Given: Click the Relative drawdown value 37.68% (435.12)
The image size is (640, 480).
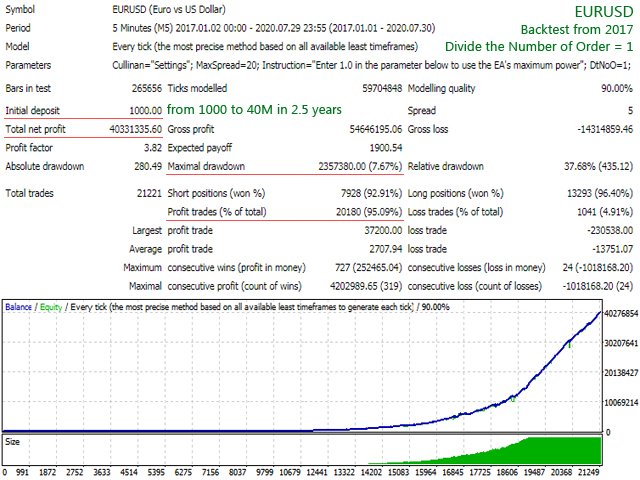Looking at the screenshot, I should 598,167.
